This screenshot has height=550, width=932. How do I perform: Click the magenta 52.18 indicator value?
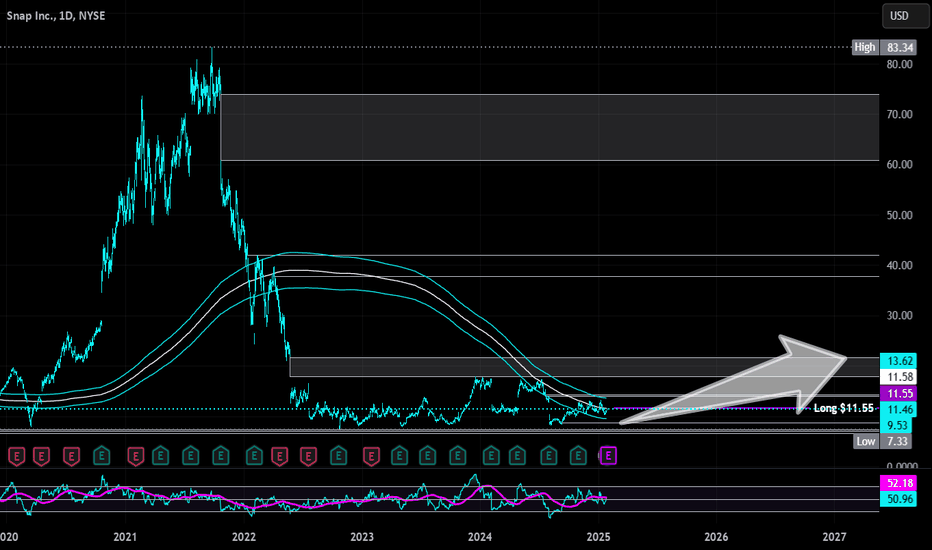click(898, 483)
